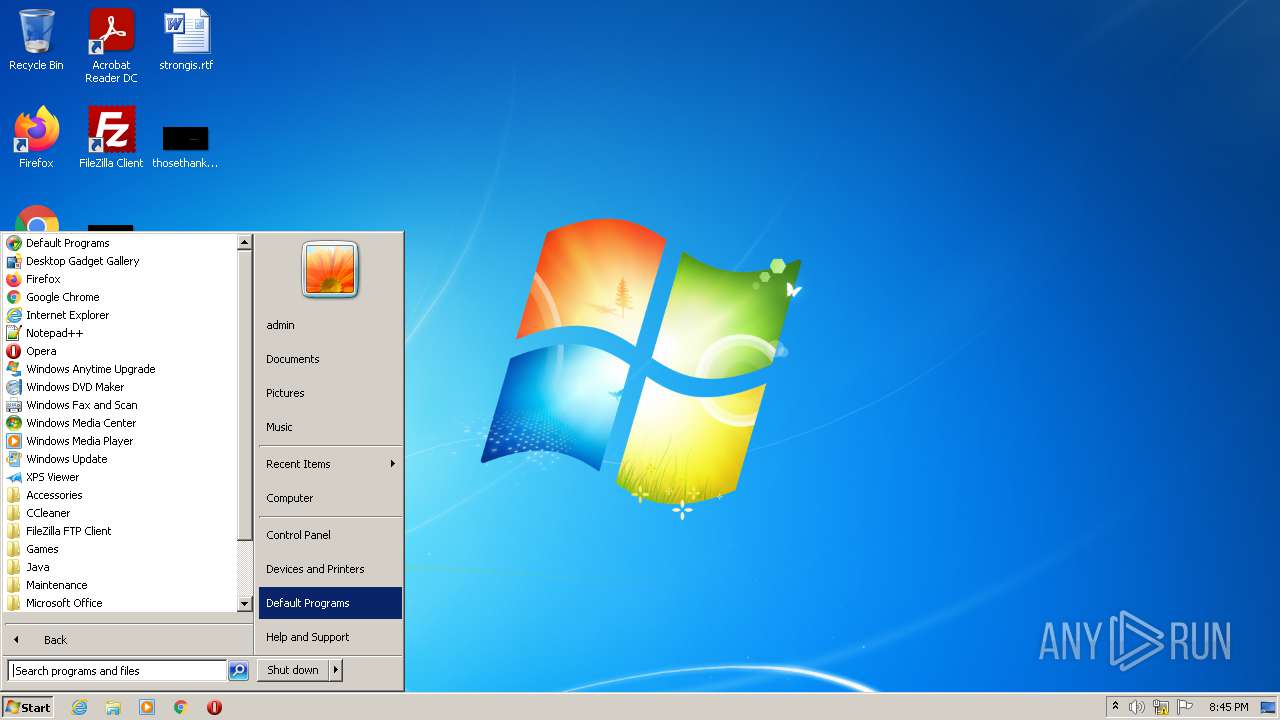
Task: Open the admin user folder
Action: tap(330, 325)
